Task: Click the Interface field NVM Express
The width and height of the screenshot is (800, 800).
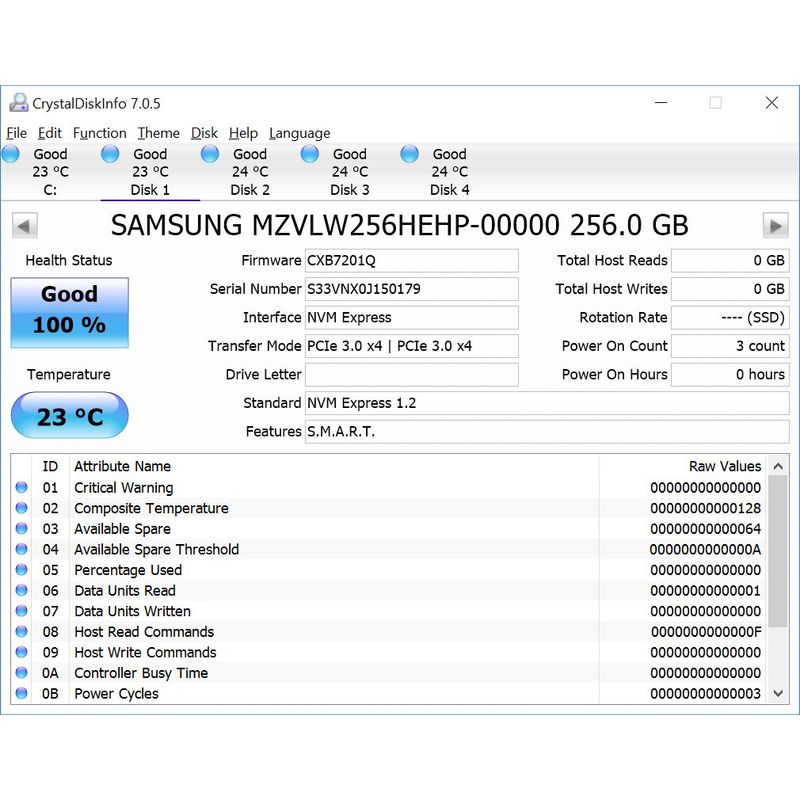Action: click(412, 318)
